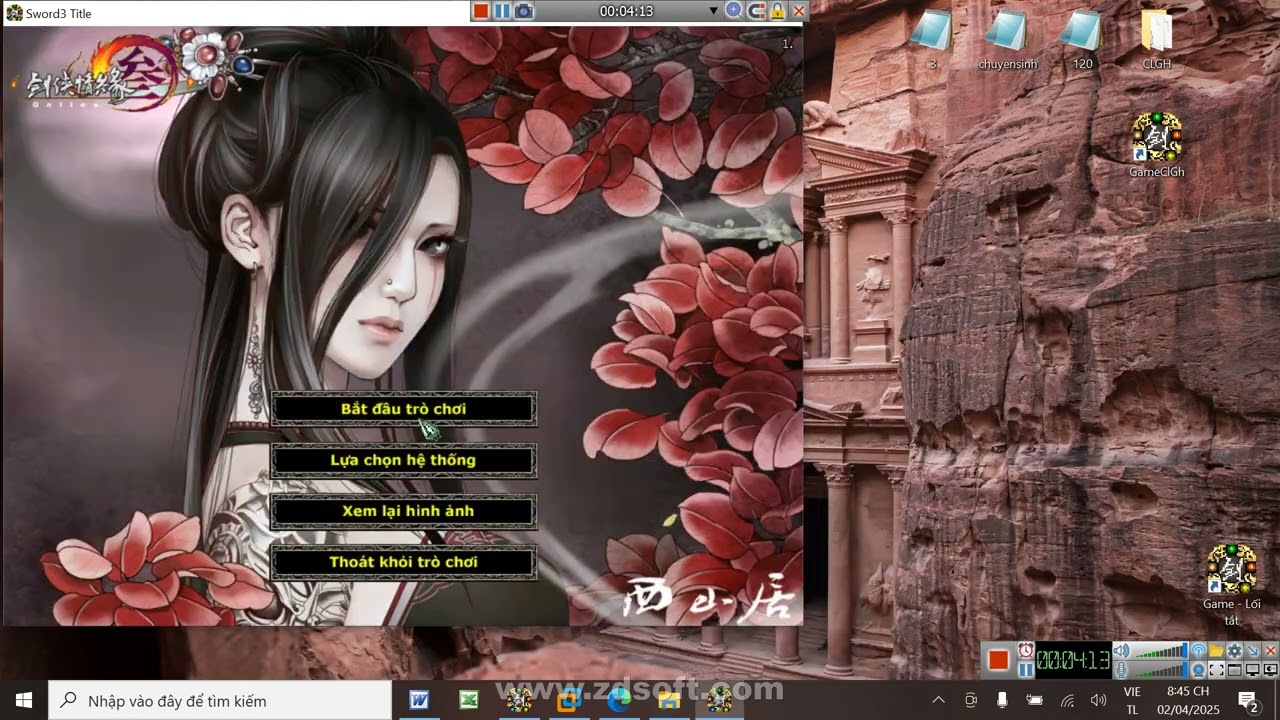
Task: Open VMware icon on the taskbar
Action: click(x=569, y=700)
